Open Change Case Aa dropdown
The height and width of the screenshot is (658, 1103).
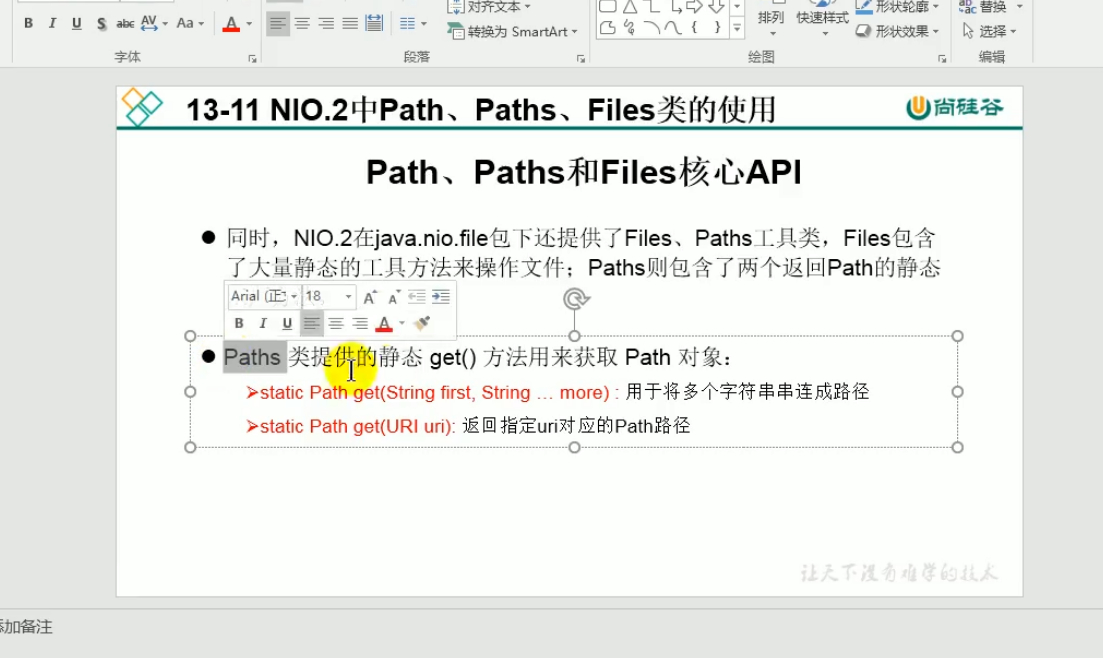point(190,23)
